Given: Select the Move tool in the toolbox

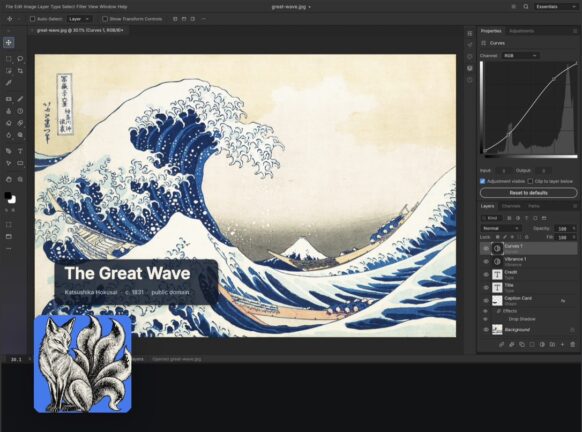Looking at the screenshot, I should pyautogui.click(x=9, y=42).
